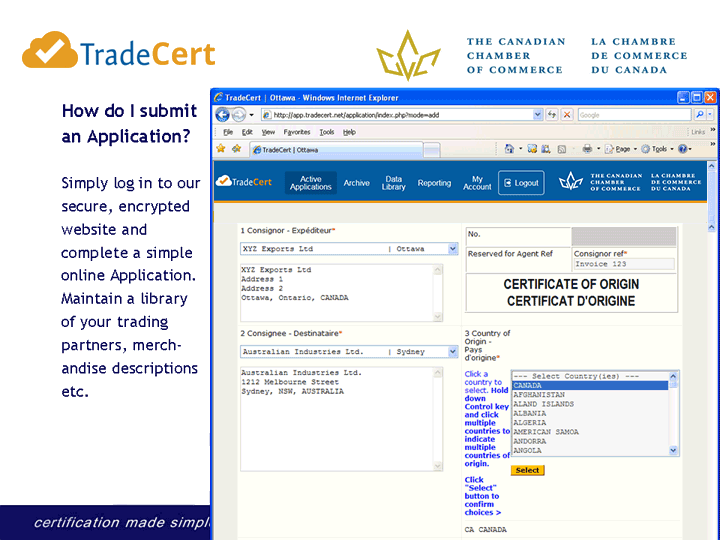Open the Favorites menu
The image size is (720, 540).
(x=297, y=132)
